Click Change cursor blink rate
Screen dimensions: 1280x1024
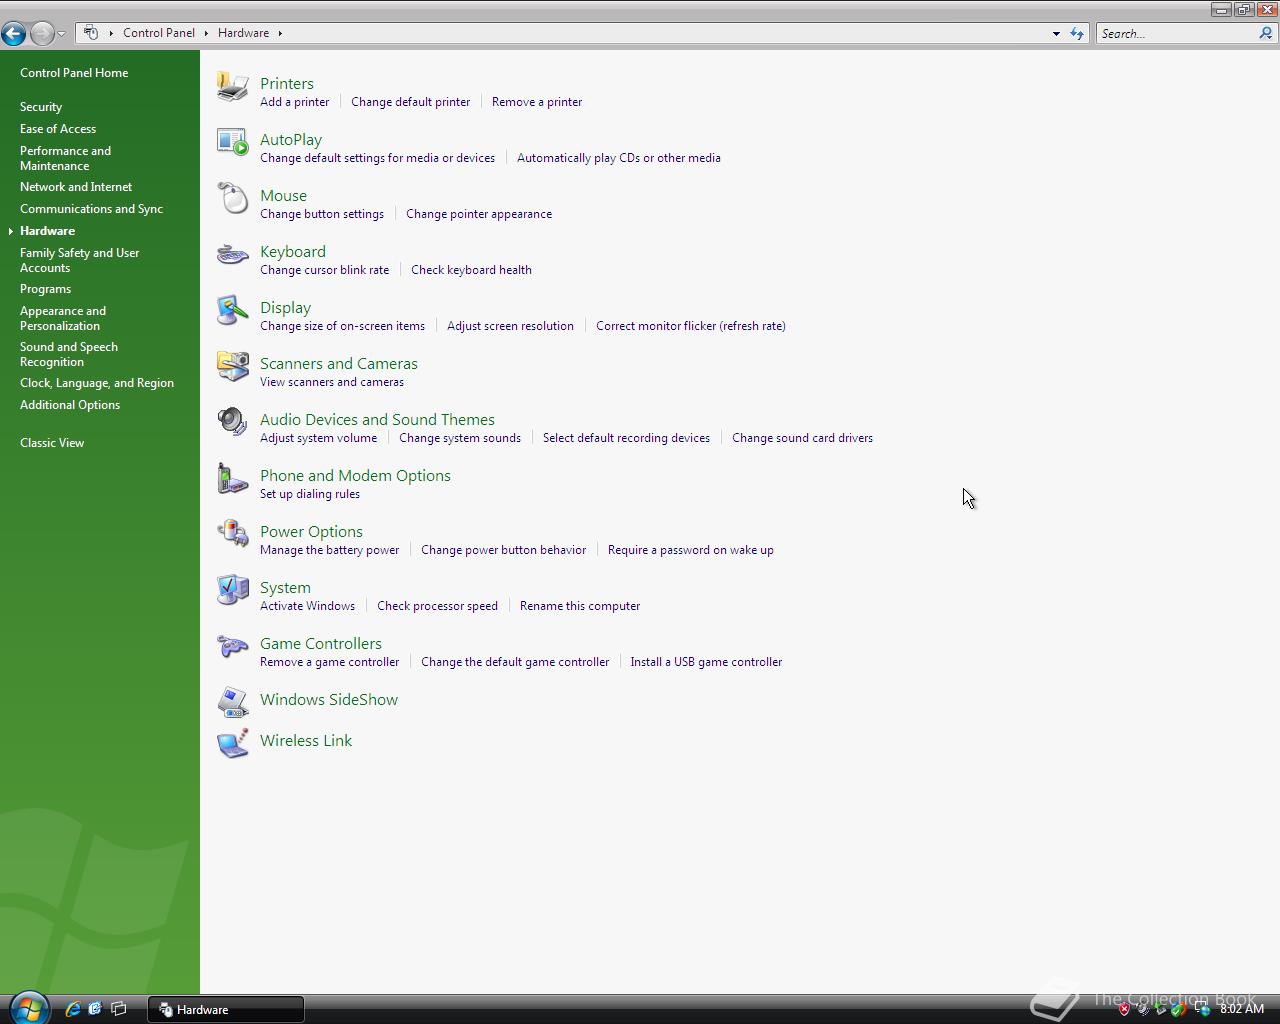tap(324, 270)
